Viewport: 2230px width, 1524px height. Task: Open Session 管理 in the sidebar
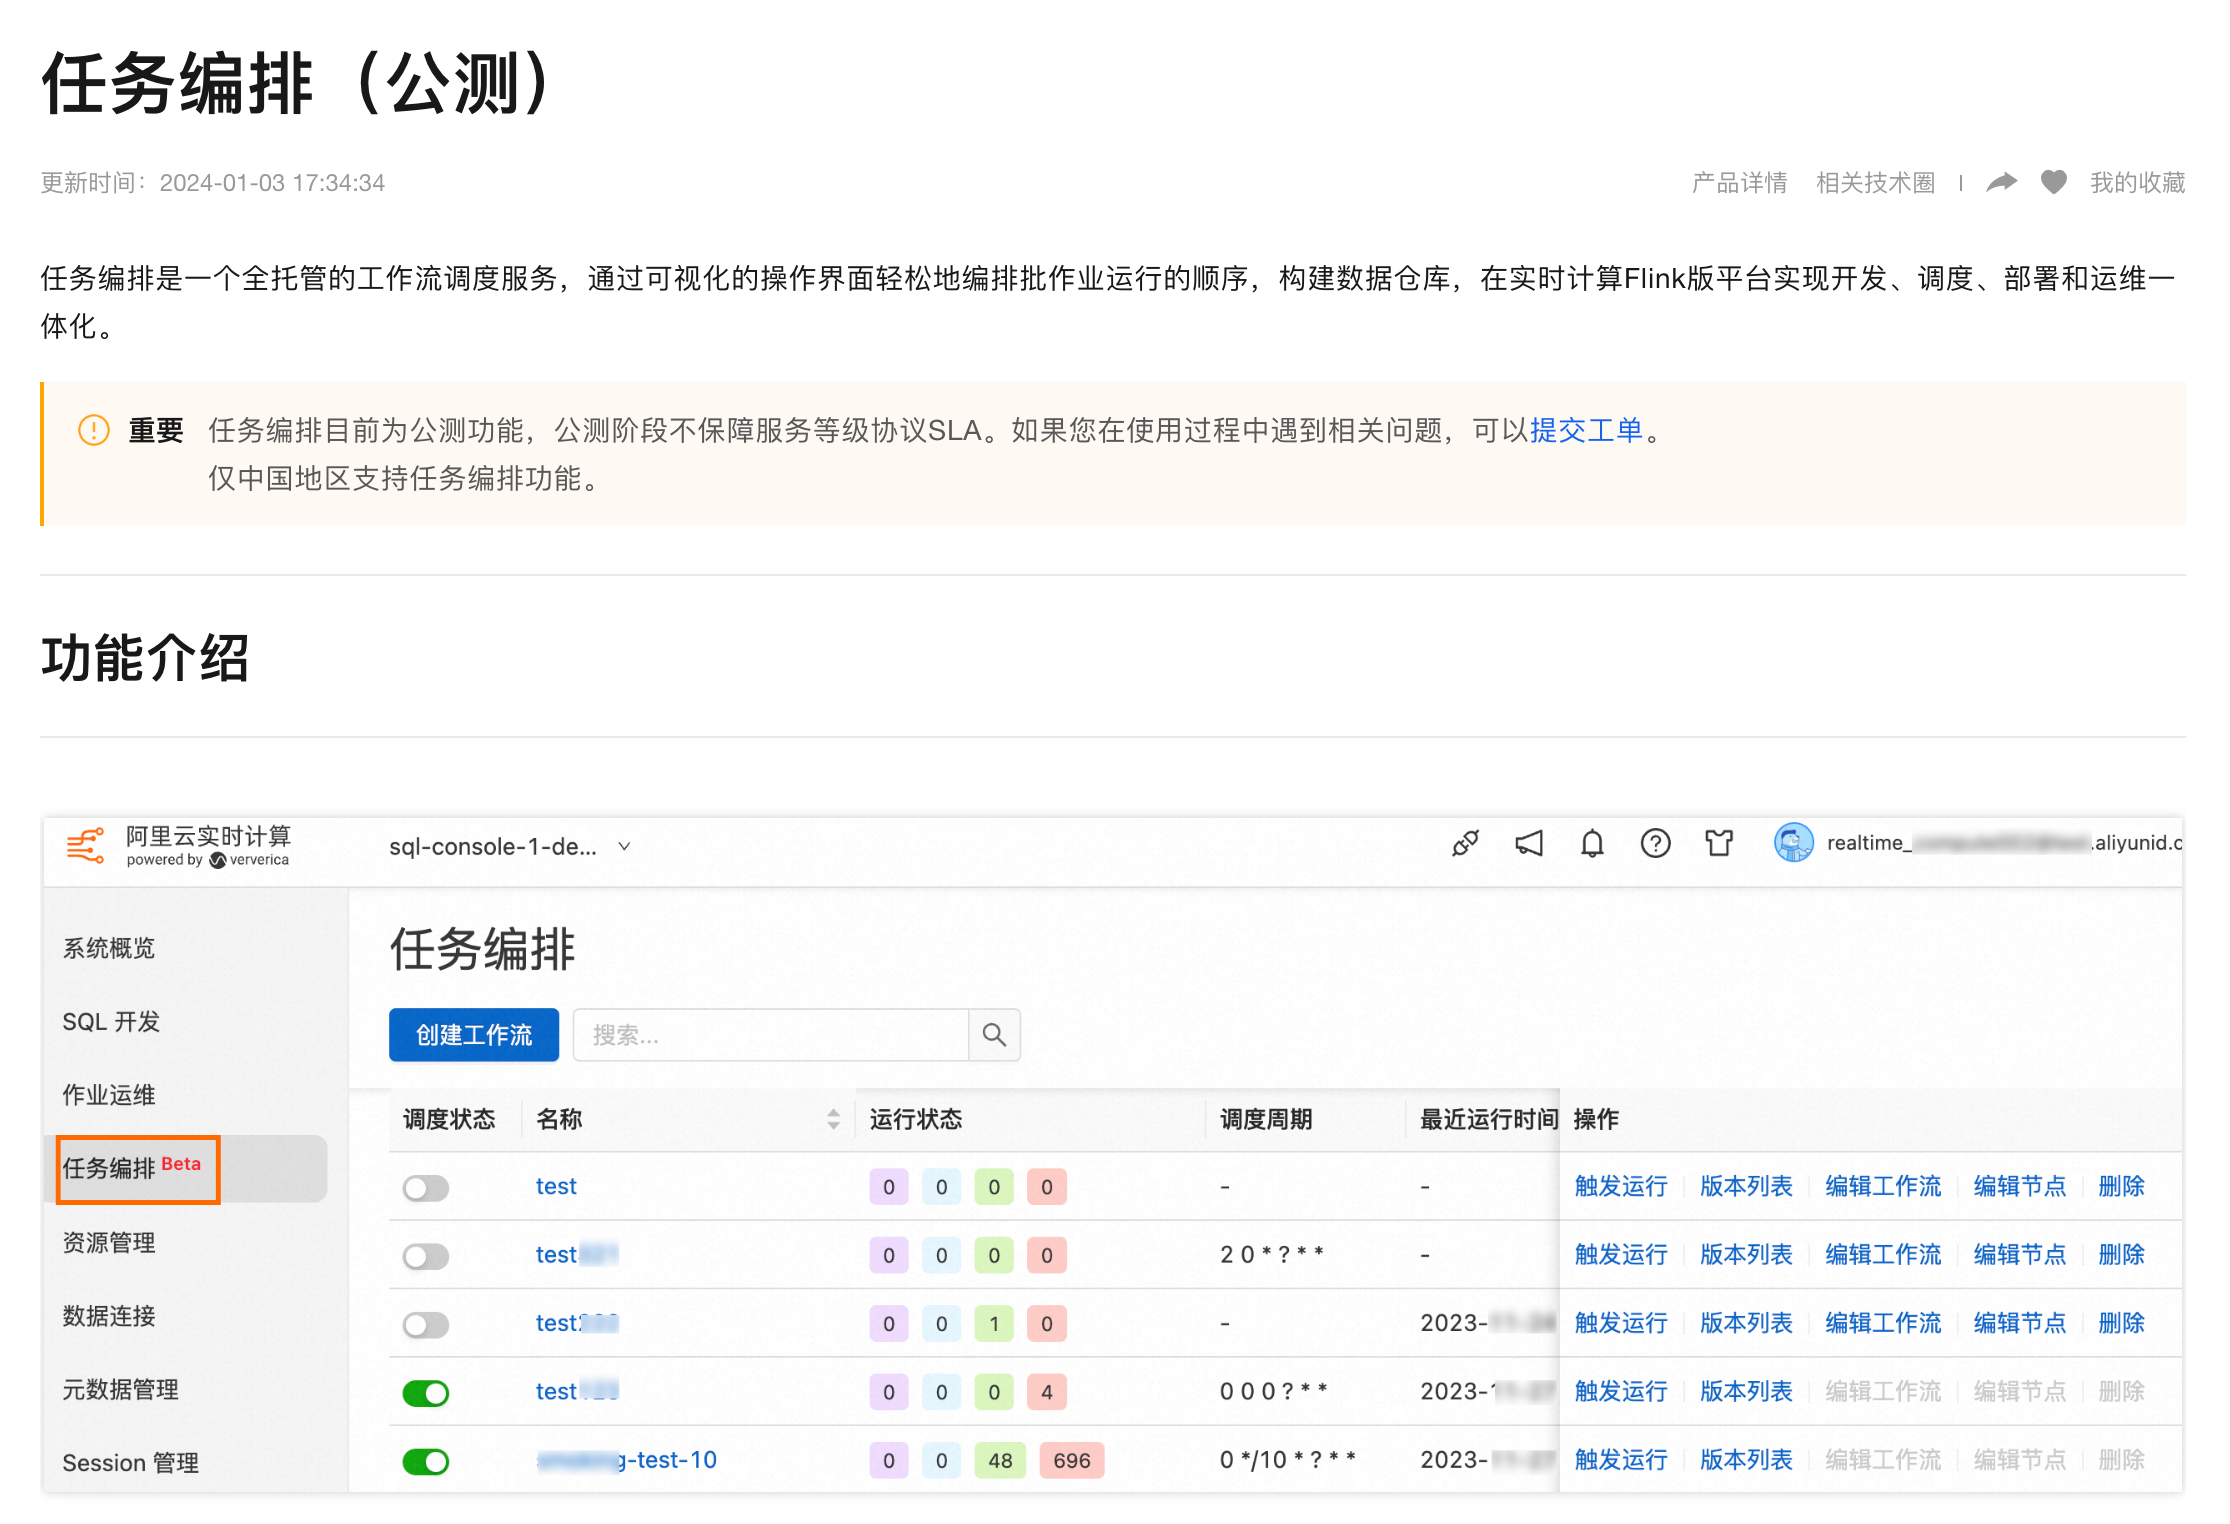click(131, 1463)
